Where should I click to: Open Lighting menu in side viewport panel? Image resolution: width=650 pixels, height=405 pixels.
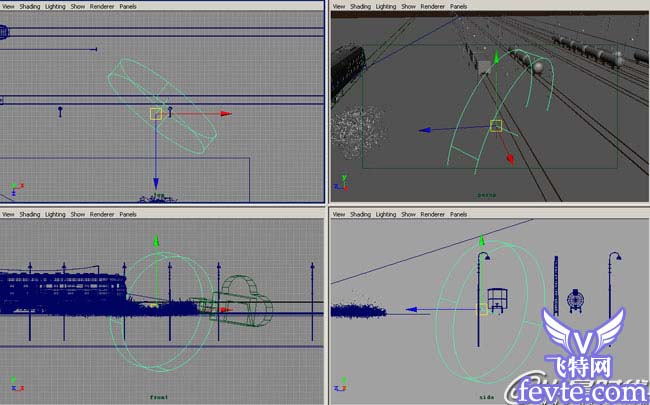(x=386, y=214)
